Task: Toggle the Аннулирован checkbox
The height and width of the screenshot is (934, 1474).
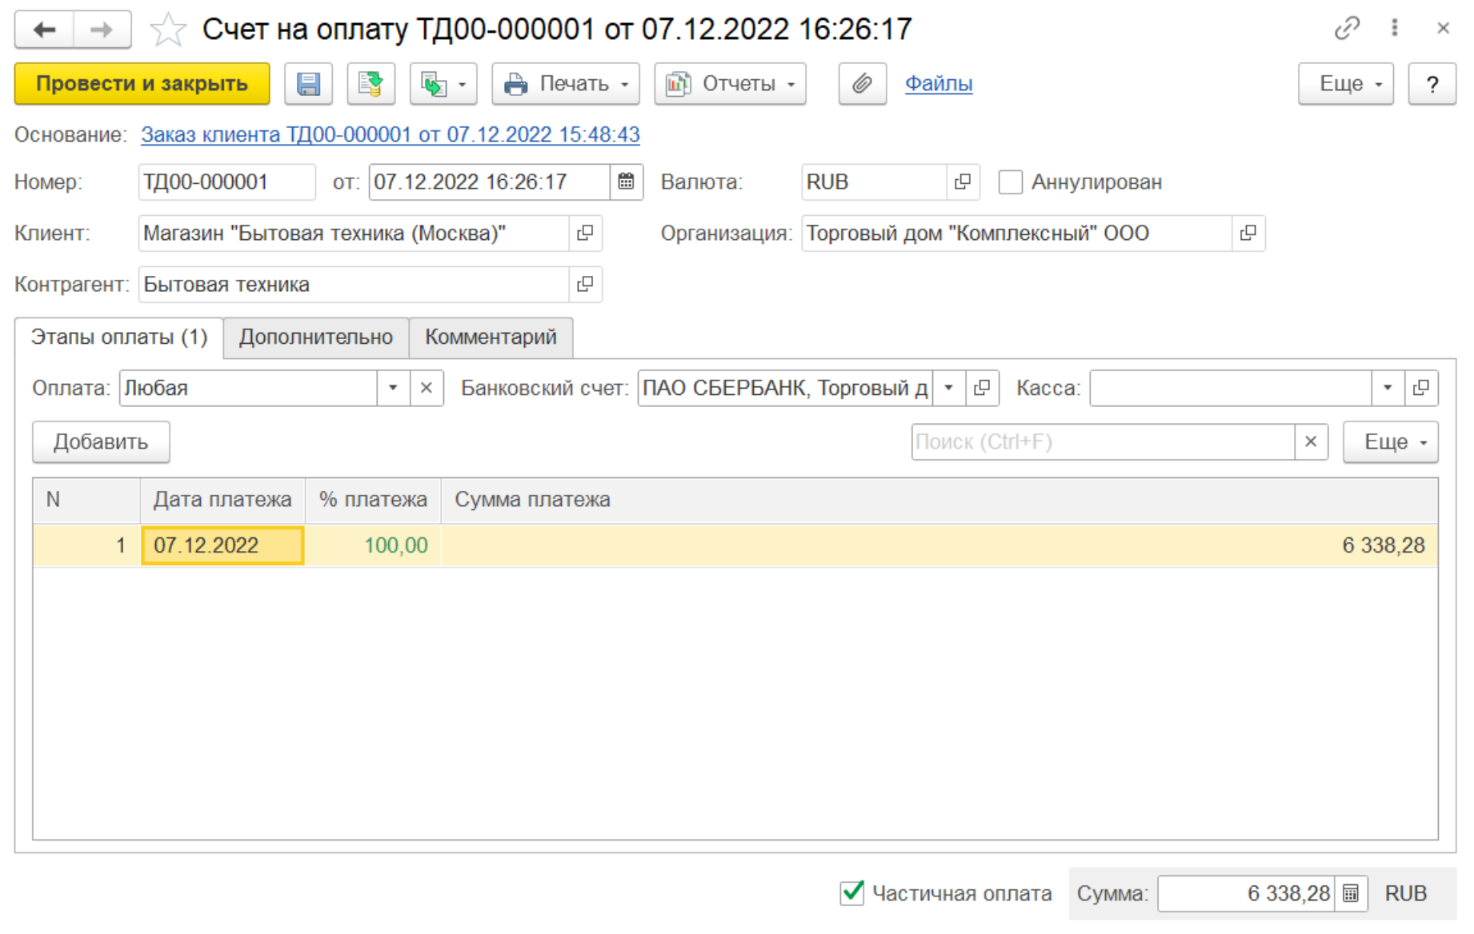Action: point(1011,182)
